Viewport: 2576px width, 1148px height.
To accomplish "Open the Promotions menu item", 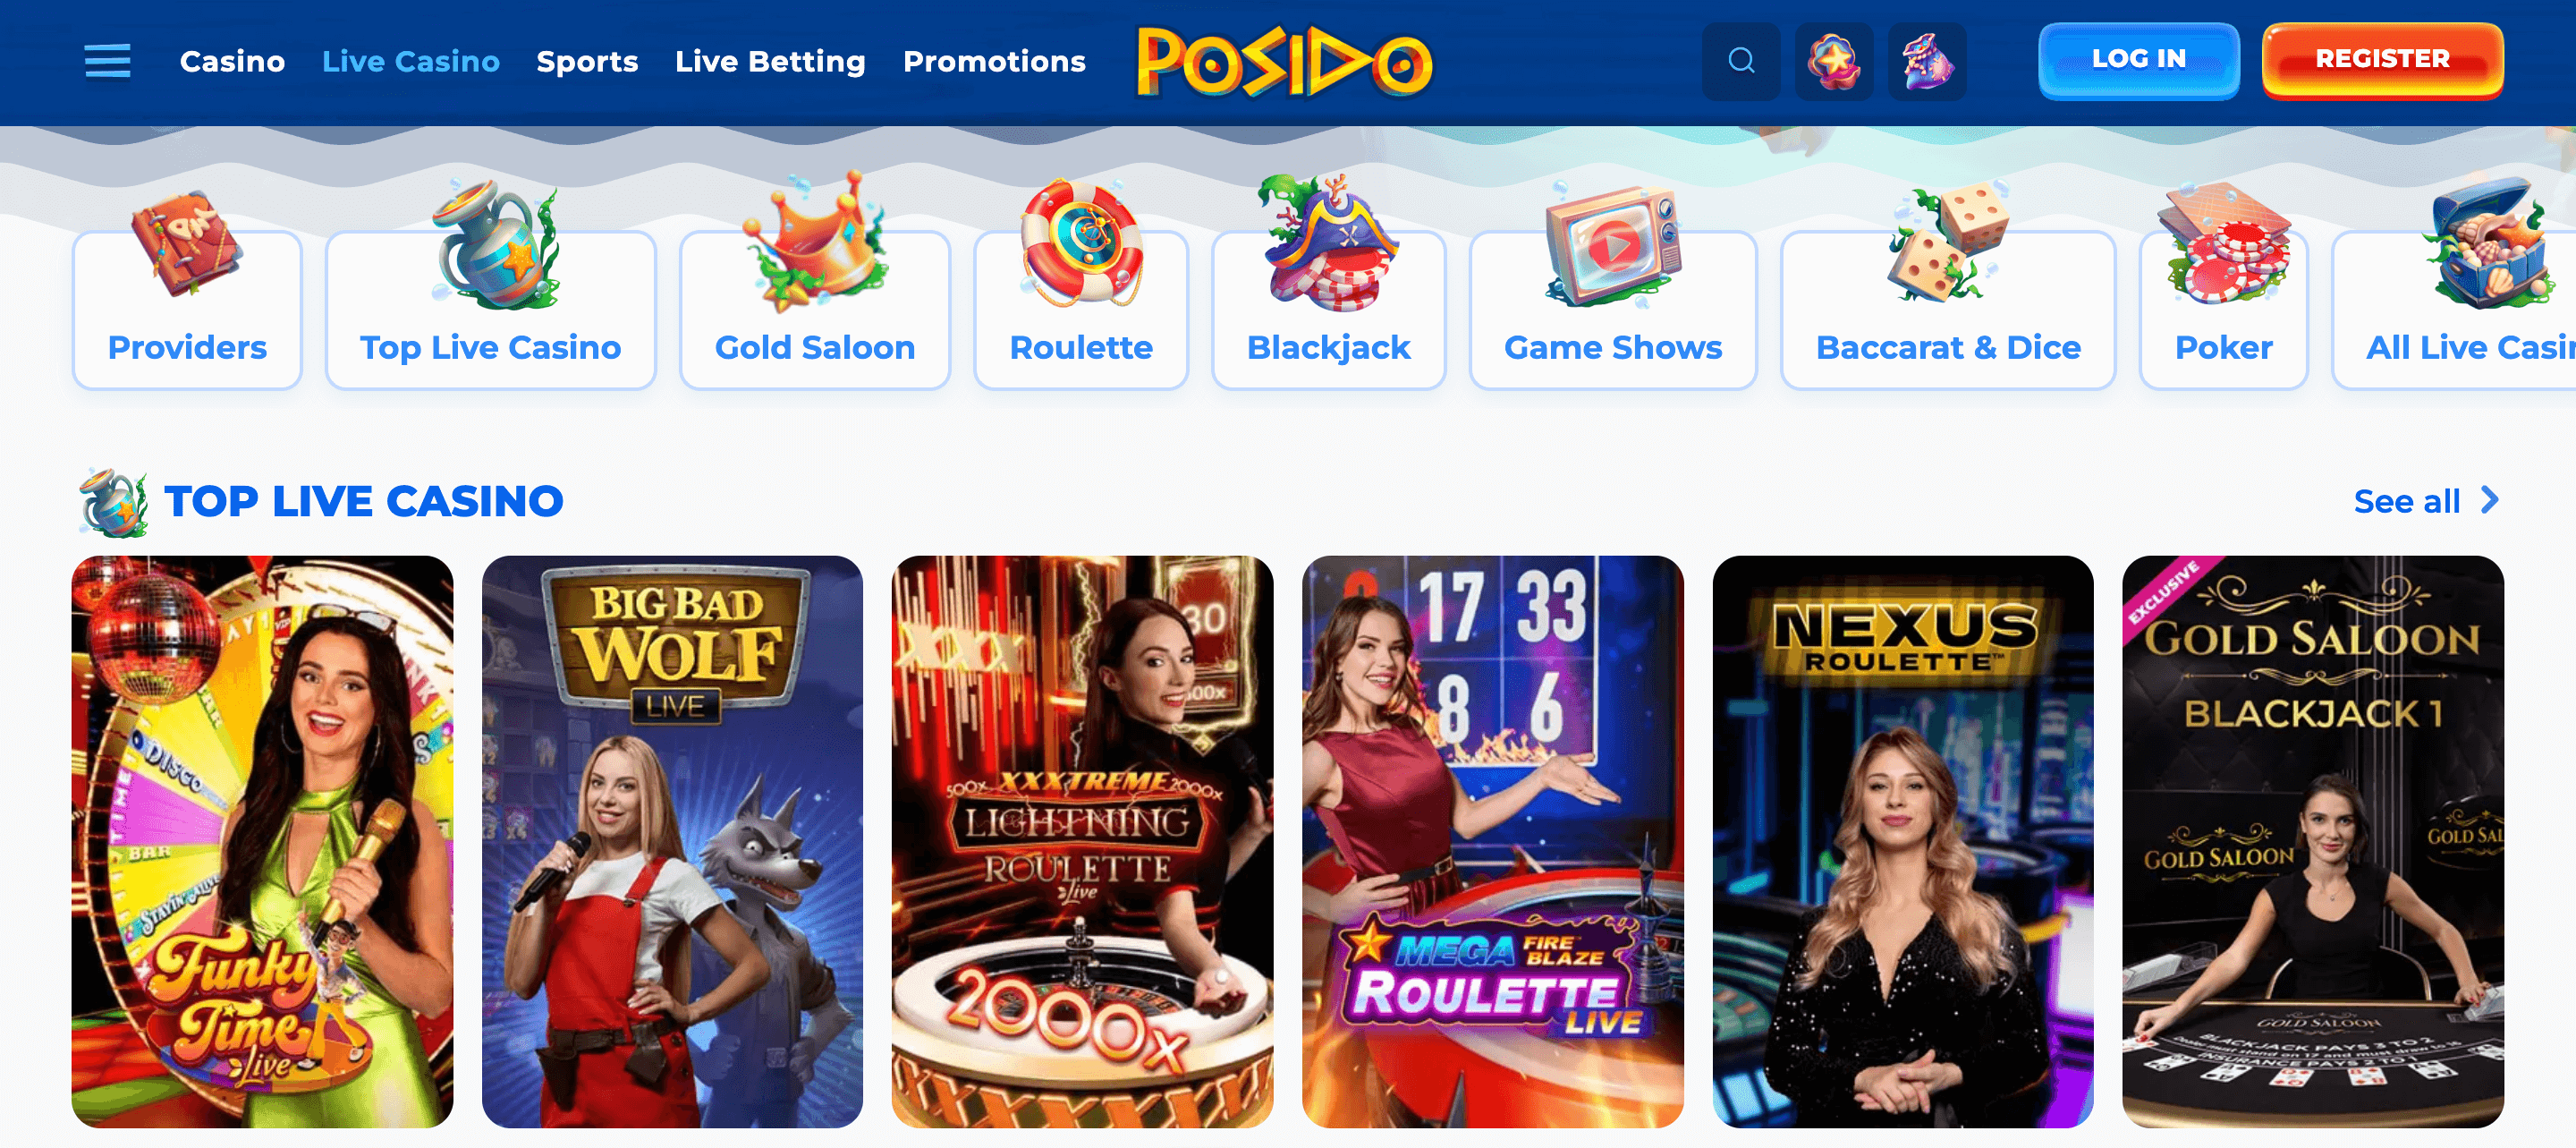I will [994, 61].
